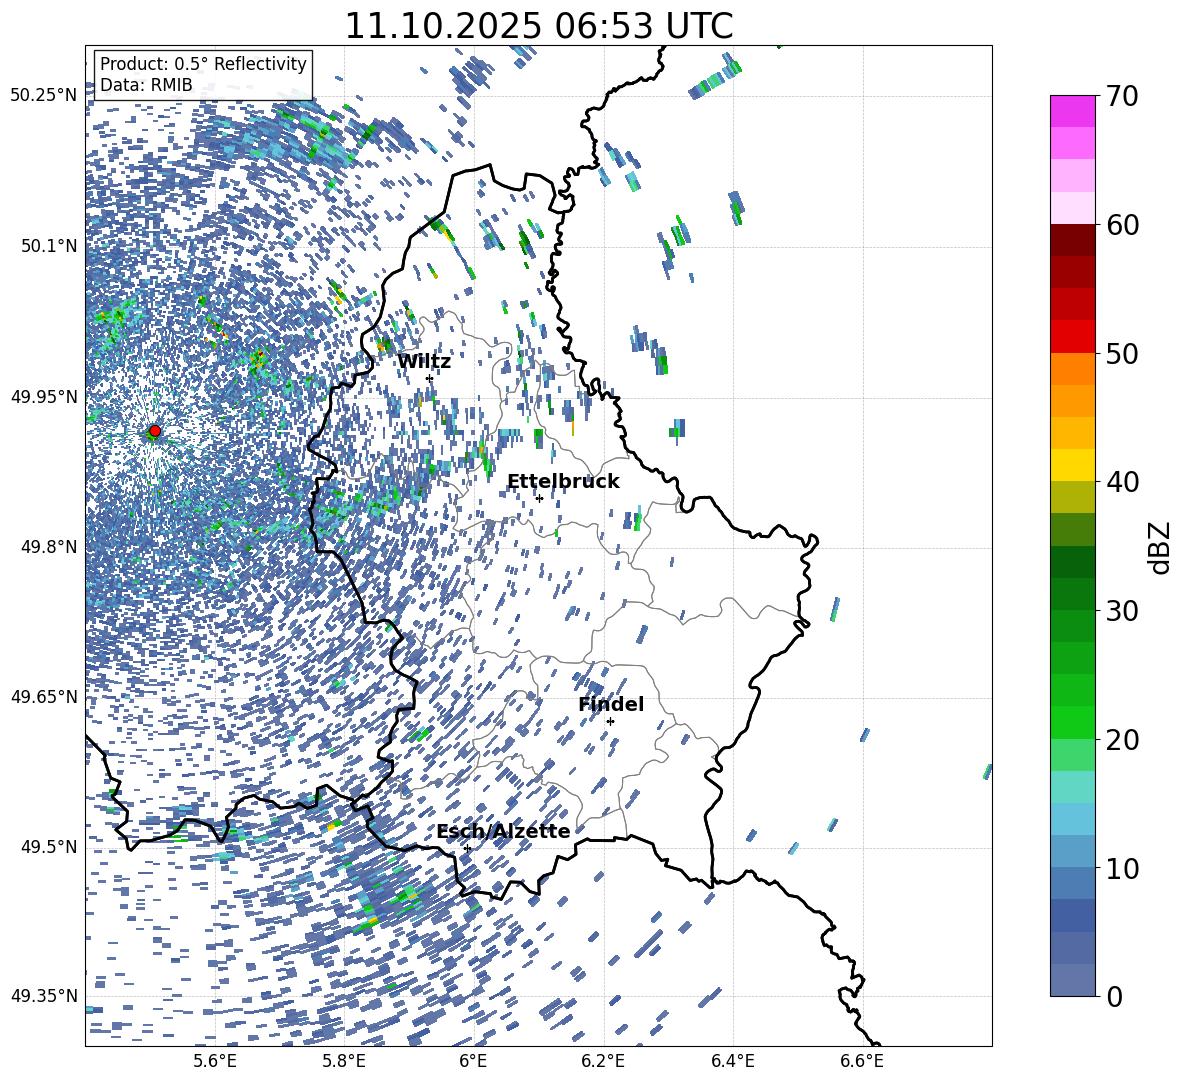
Task: Click the 6.2°E longitude tick label
Action: pos(603,1061)
